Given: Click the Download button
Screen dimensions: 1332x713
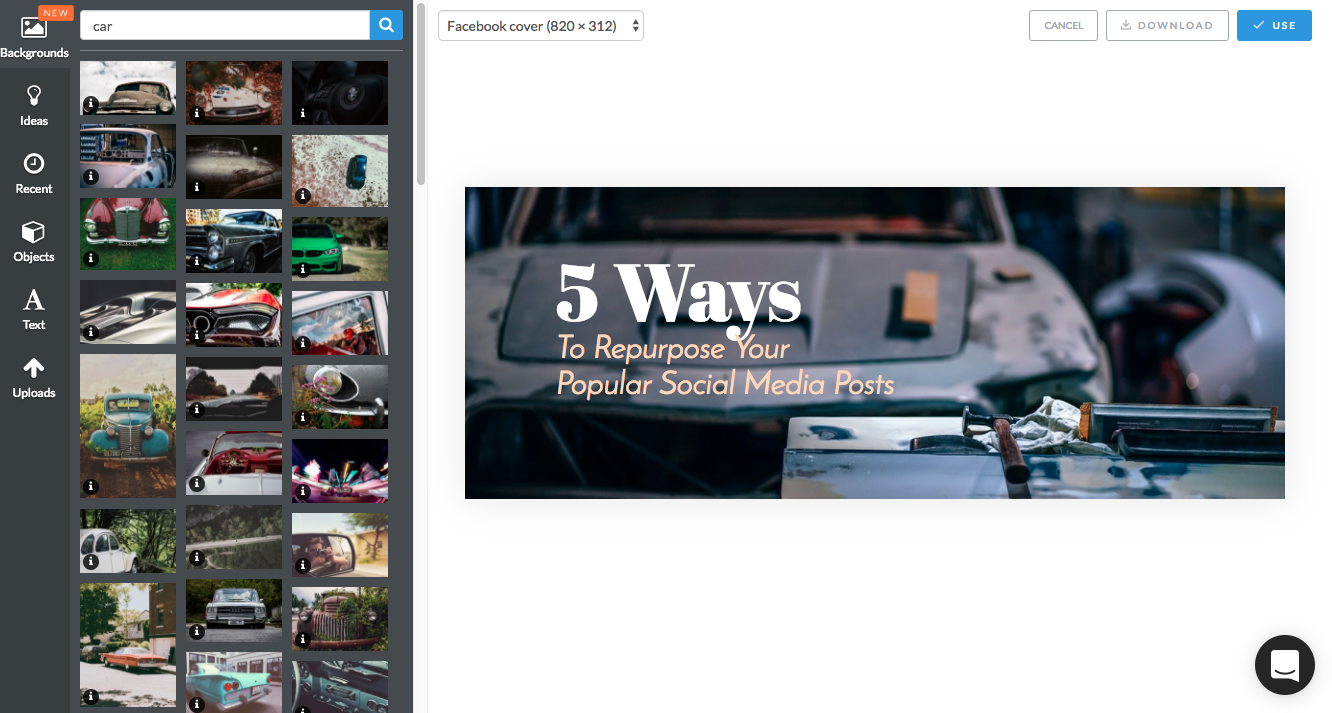Looking at the screenshot, I should tap(1167, 26).
